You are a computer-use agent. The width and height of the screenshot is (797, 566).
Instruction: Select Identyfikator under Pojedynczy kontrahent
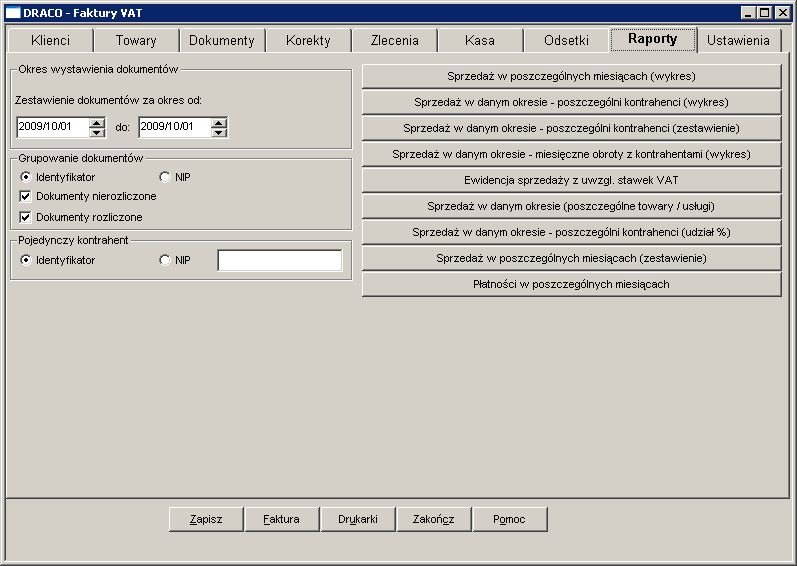(57, 260)
